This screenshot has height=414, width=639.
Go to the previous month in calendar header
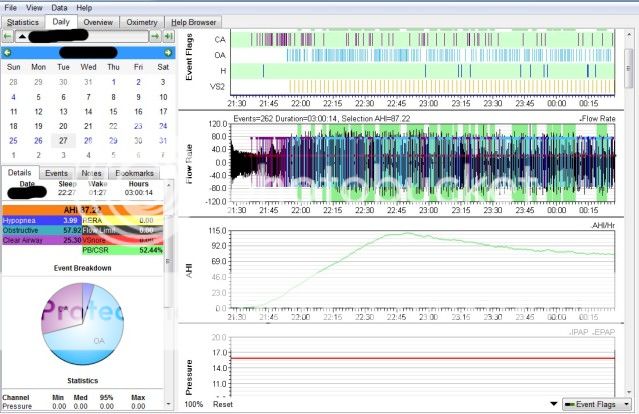7,53
